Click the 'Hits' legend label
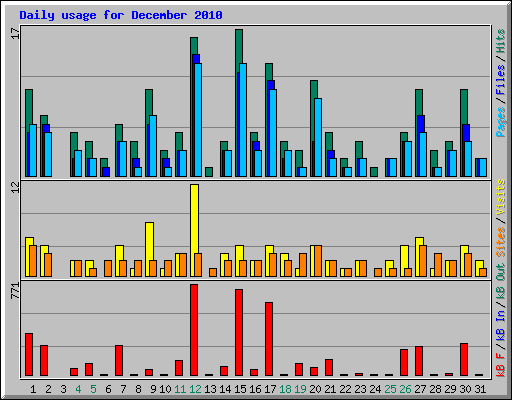The image size is (512, 400). click(501, 41)
